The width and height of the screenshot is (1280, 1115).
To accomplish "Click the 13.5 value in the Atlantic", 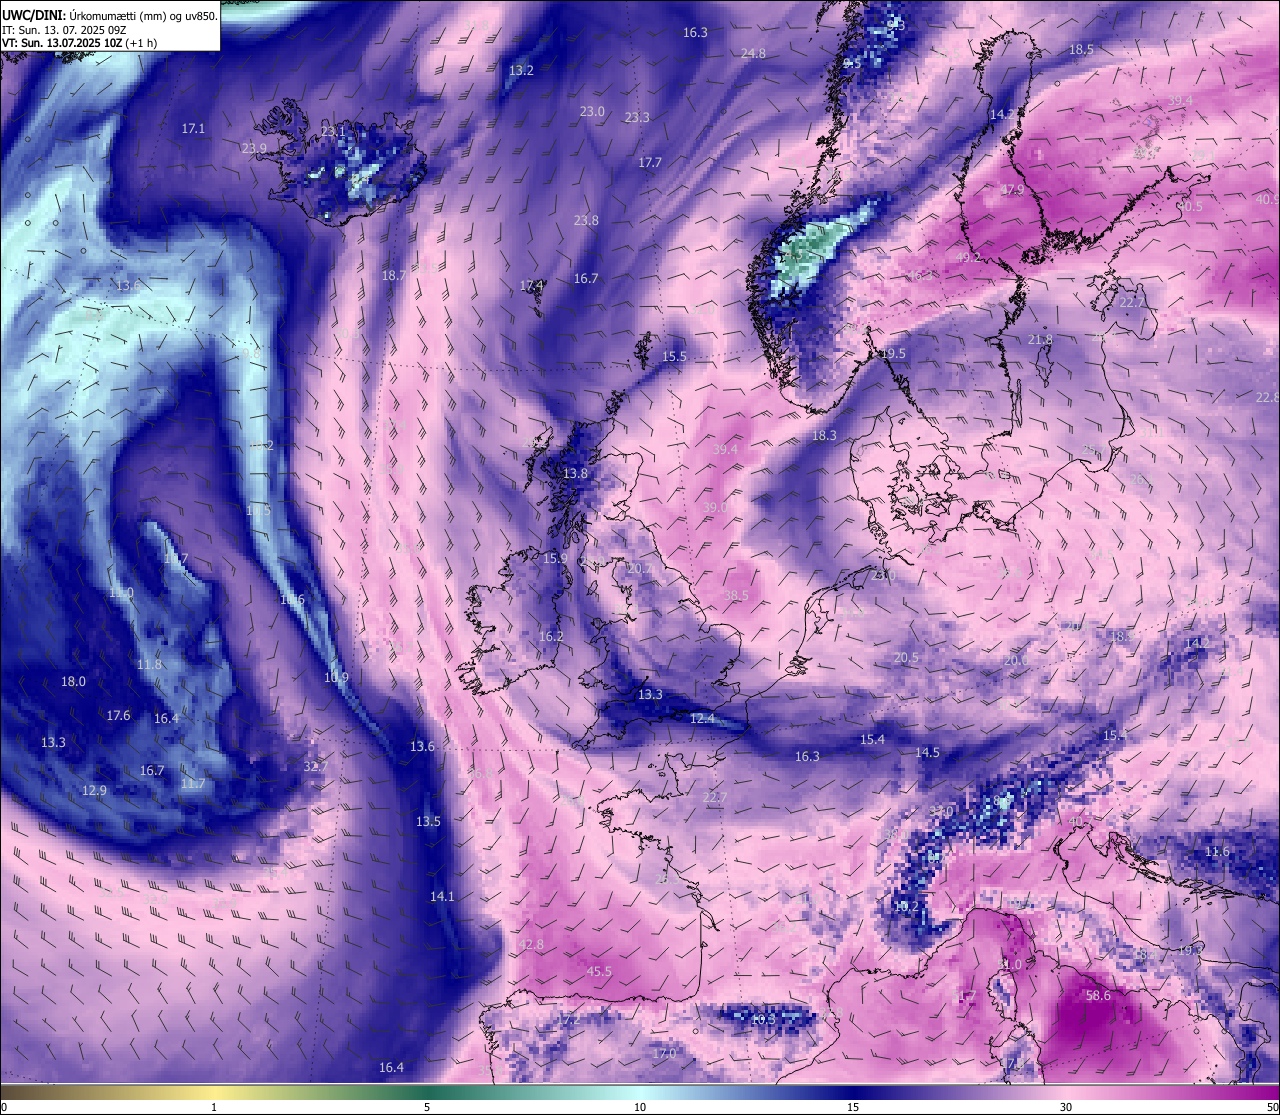I will (428, 821).
